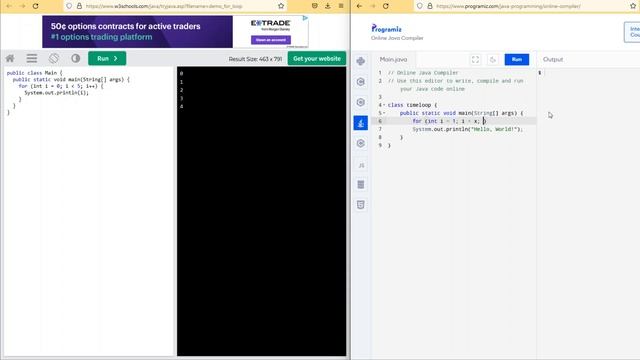The height and width of the screenshot is (360, 640).
Task: Click the println "Hello, World!" line in Programiz
Action: click(467, 129)
